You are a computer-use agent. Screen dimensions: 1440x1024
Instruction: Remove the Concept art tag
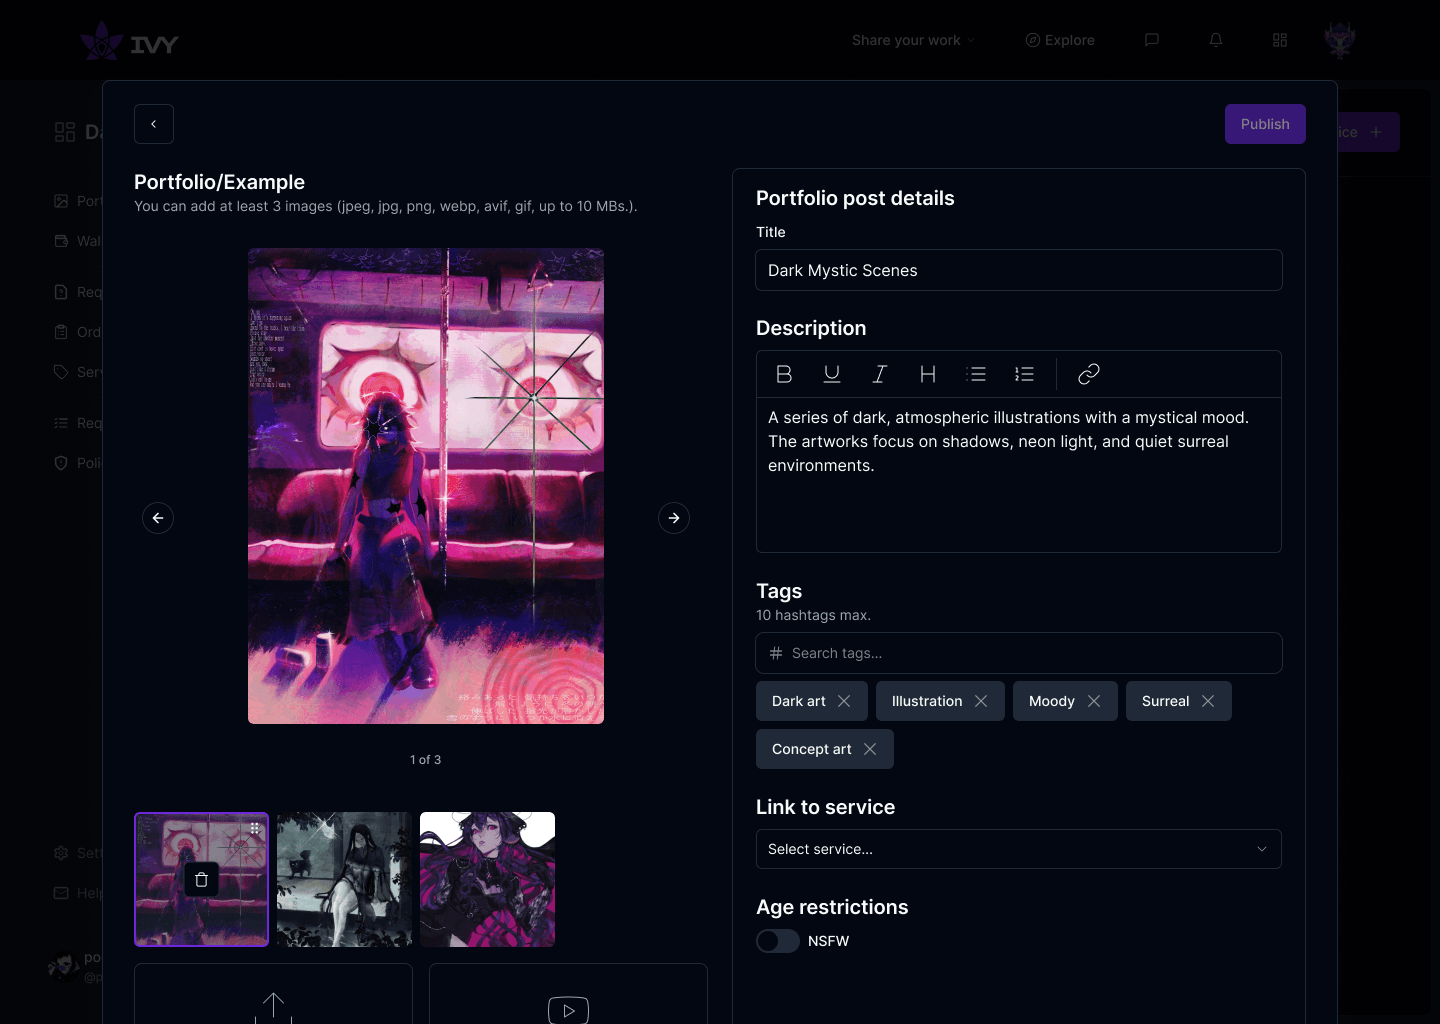pos(870,749)
